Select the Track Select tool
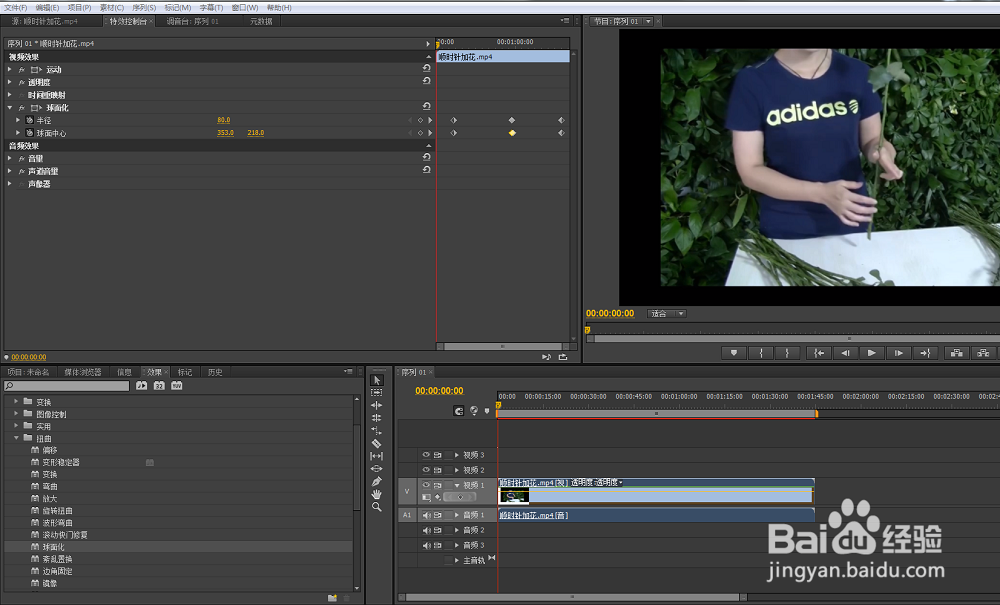 click(376, 393)
